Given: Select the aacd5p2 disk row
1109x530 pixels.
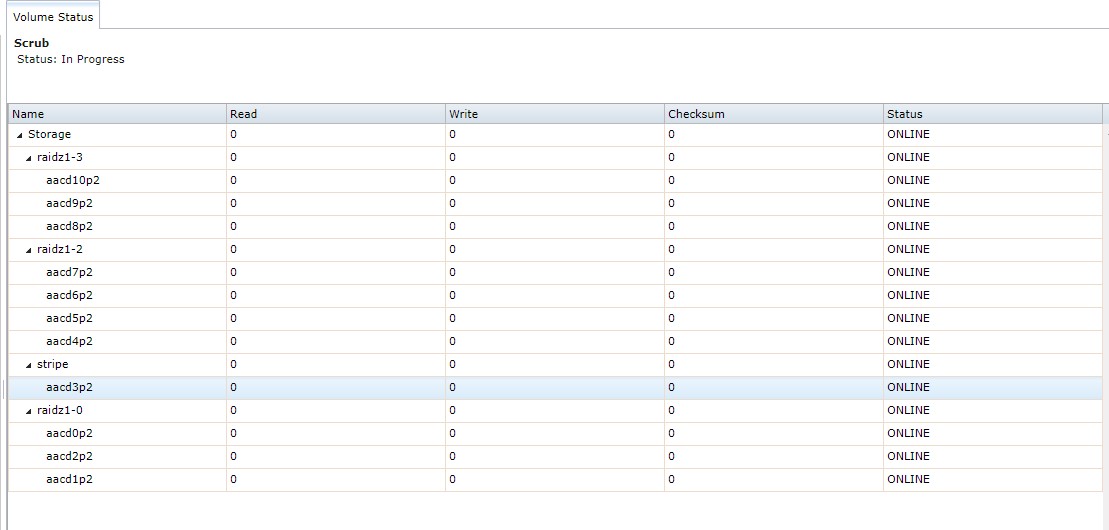Looking at the screenshot, I should point(70,319).
